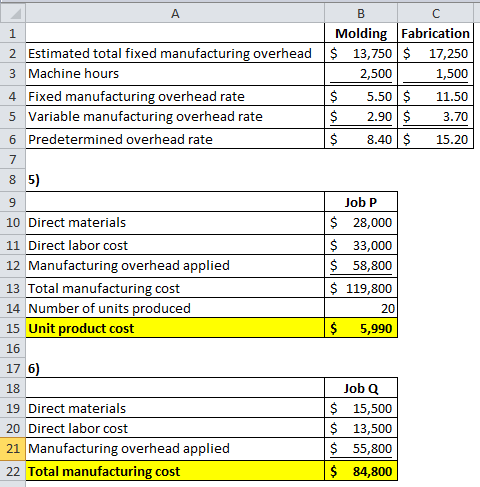Image resolution: width=480 pixels, height=487 pixels.
Task: Click Fabrication predetermined rate 15.20
Action: (x=435, y=139)
